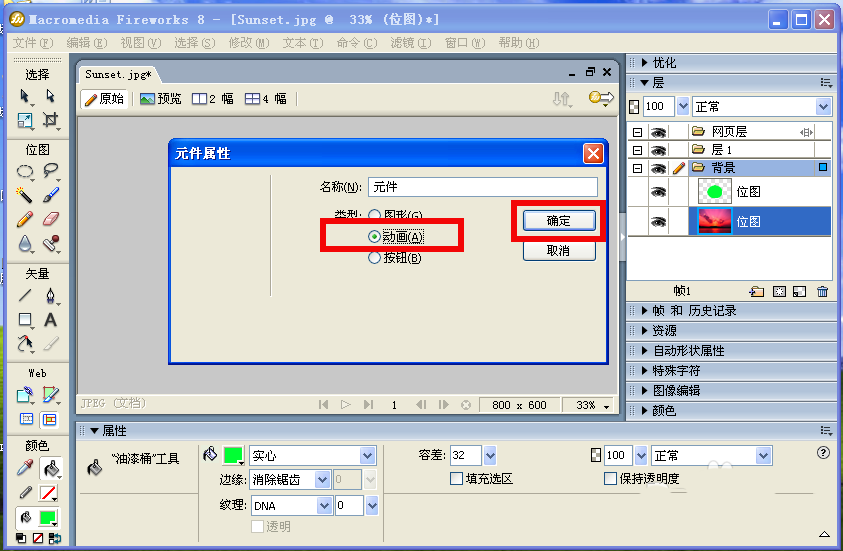Pick the Crop tool
Image resolution: width=843 pixels, height=551 pixels.
pos(50,119)
